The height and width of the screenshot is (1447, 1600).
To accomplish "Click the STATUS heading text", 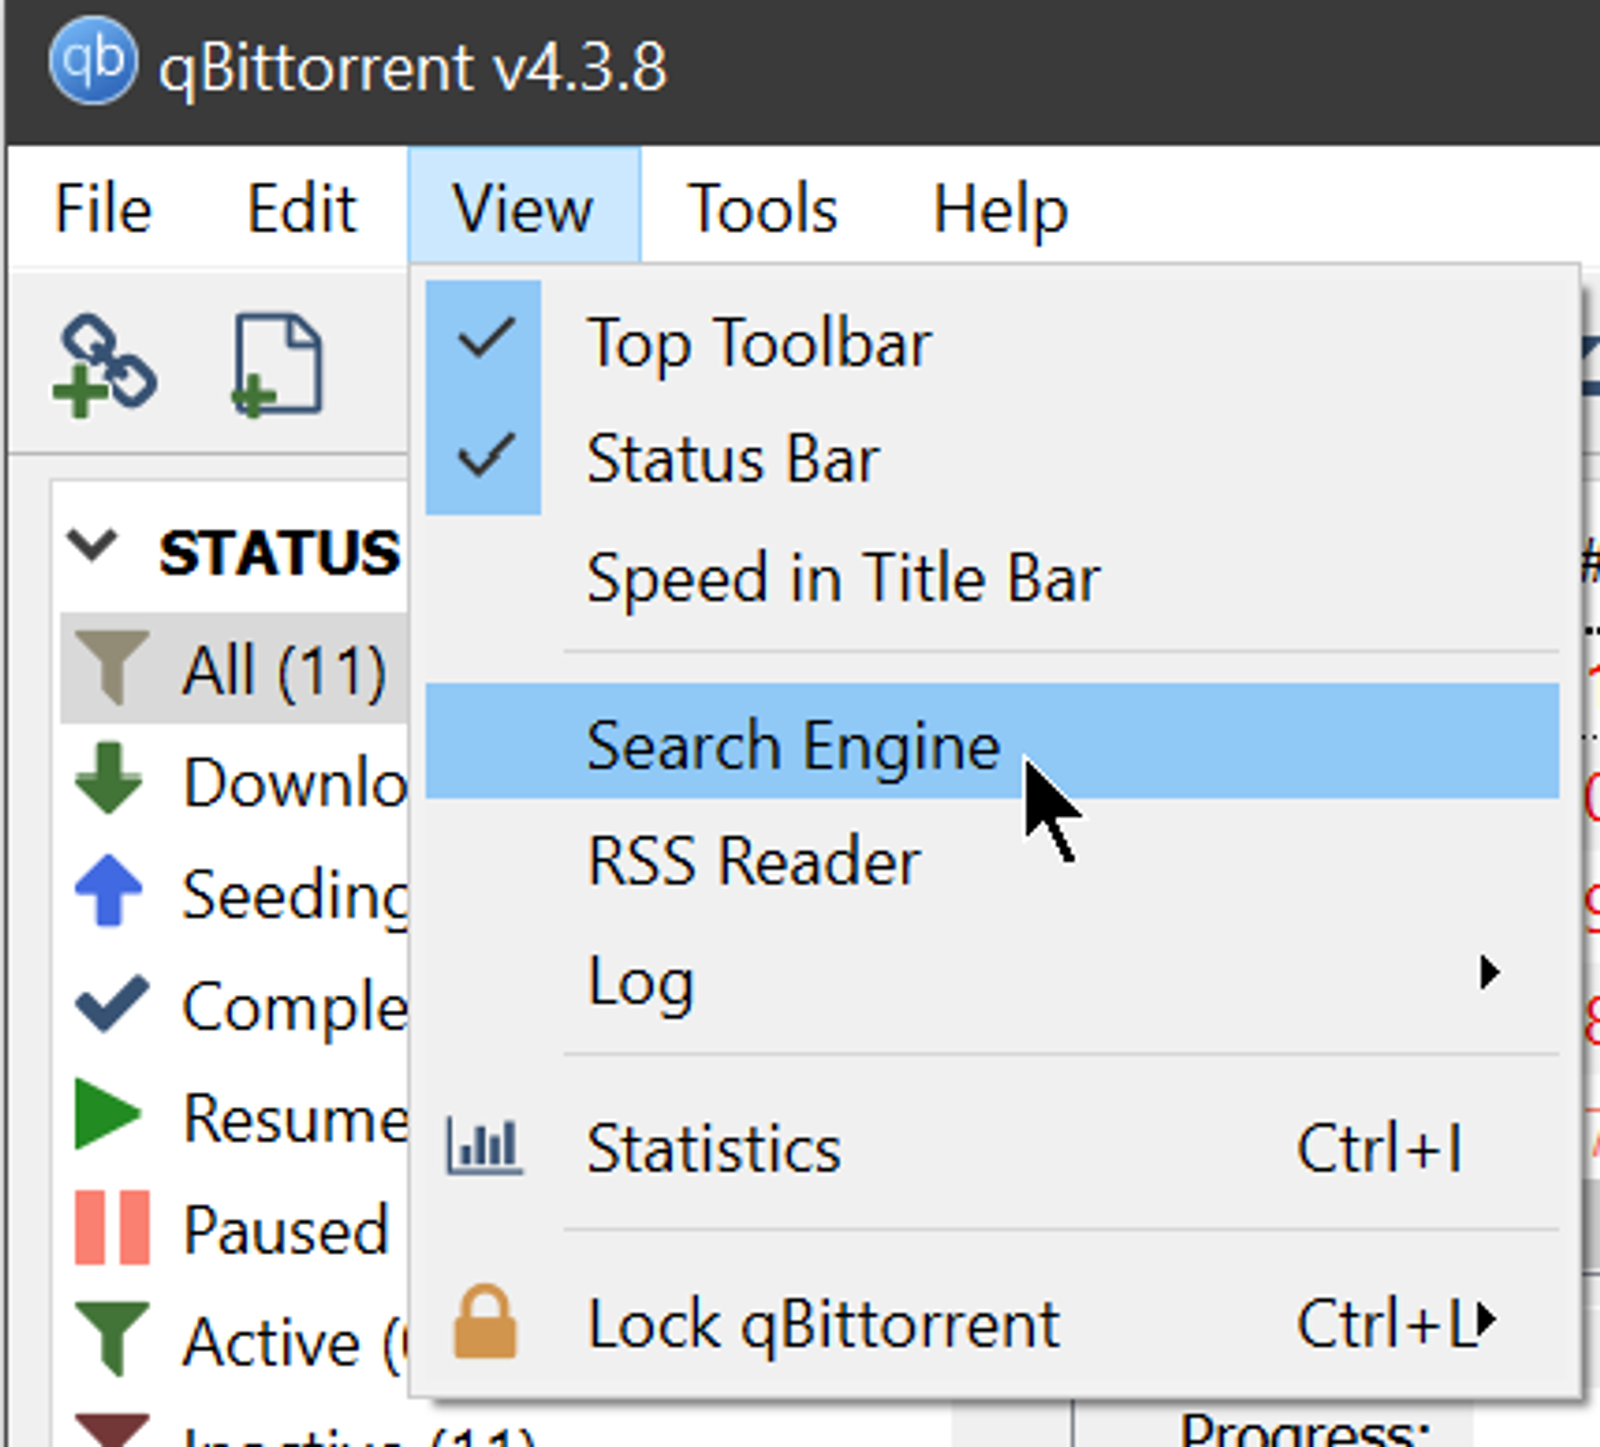I will click(280, 551).
